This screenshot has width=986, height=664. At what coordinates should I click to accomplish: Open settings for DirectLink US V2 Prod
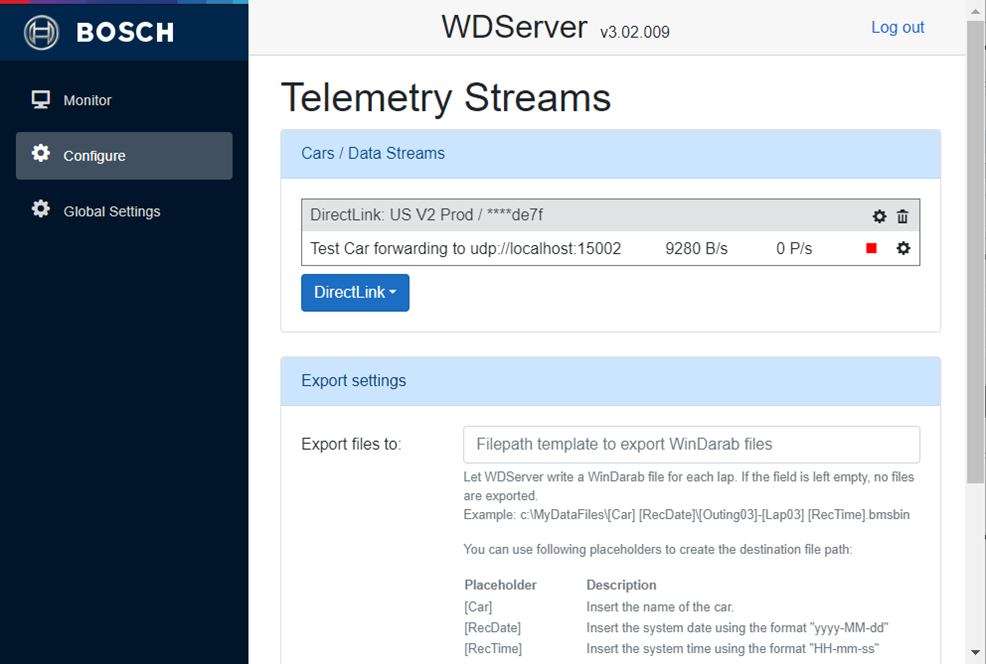click(x=879, y=216)
